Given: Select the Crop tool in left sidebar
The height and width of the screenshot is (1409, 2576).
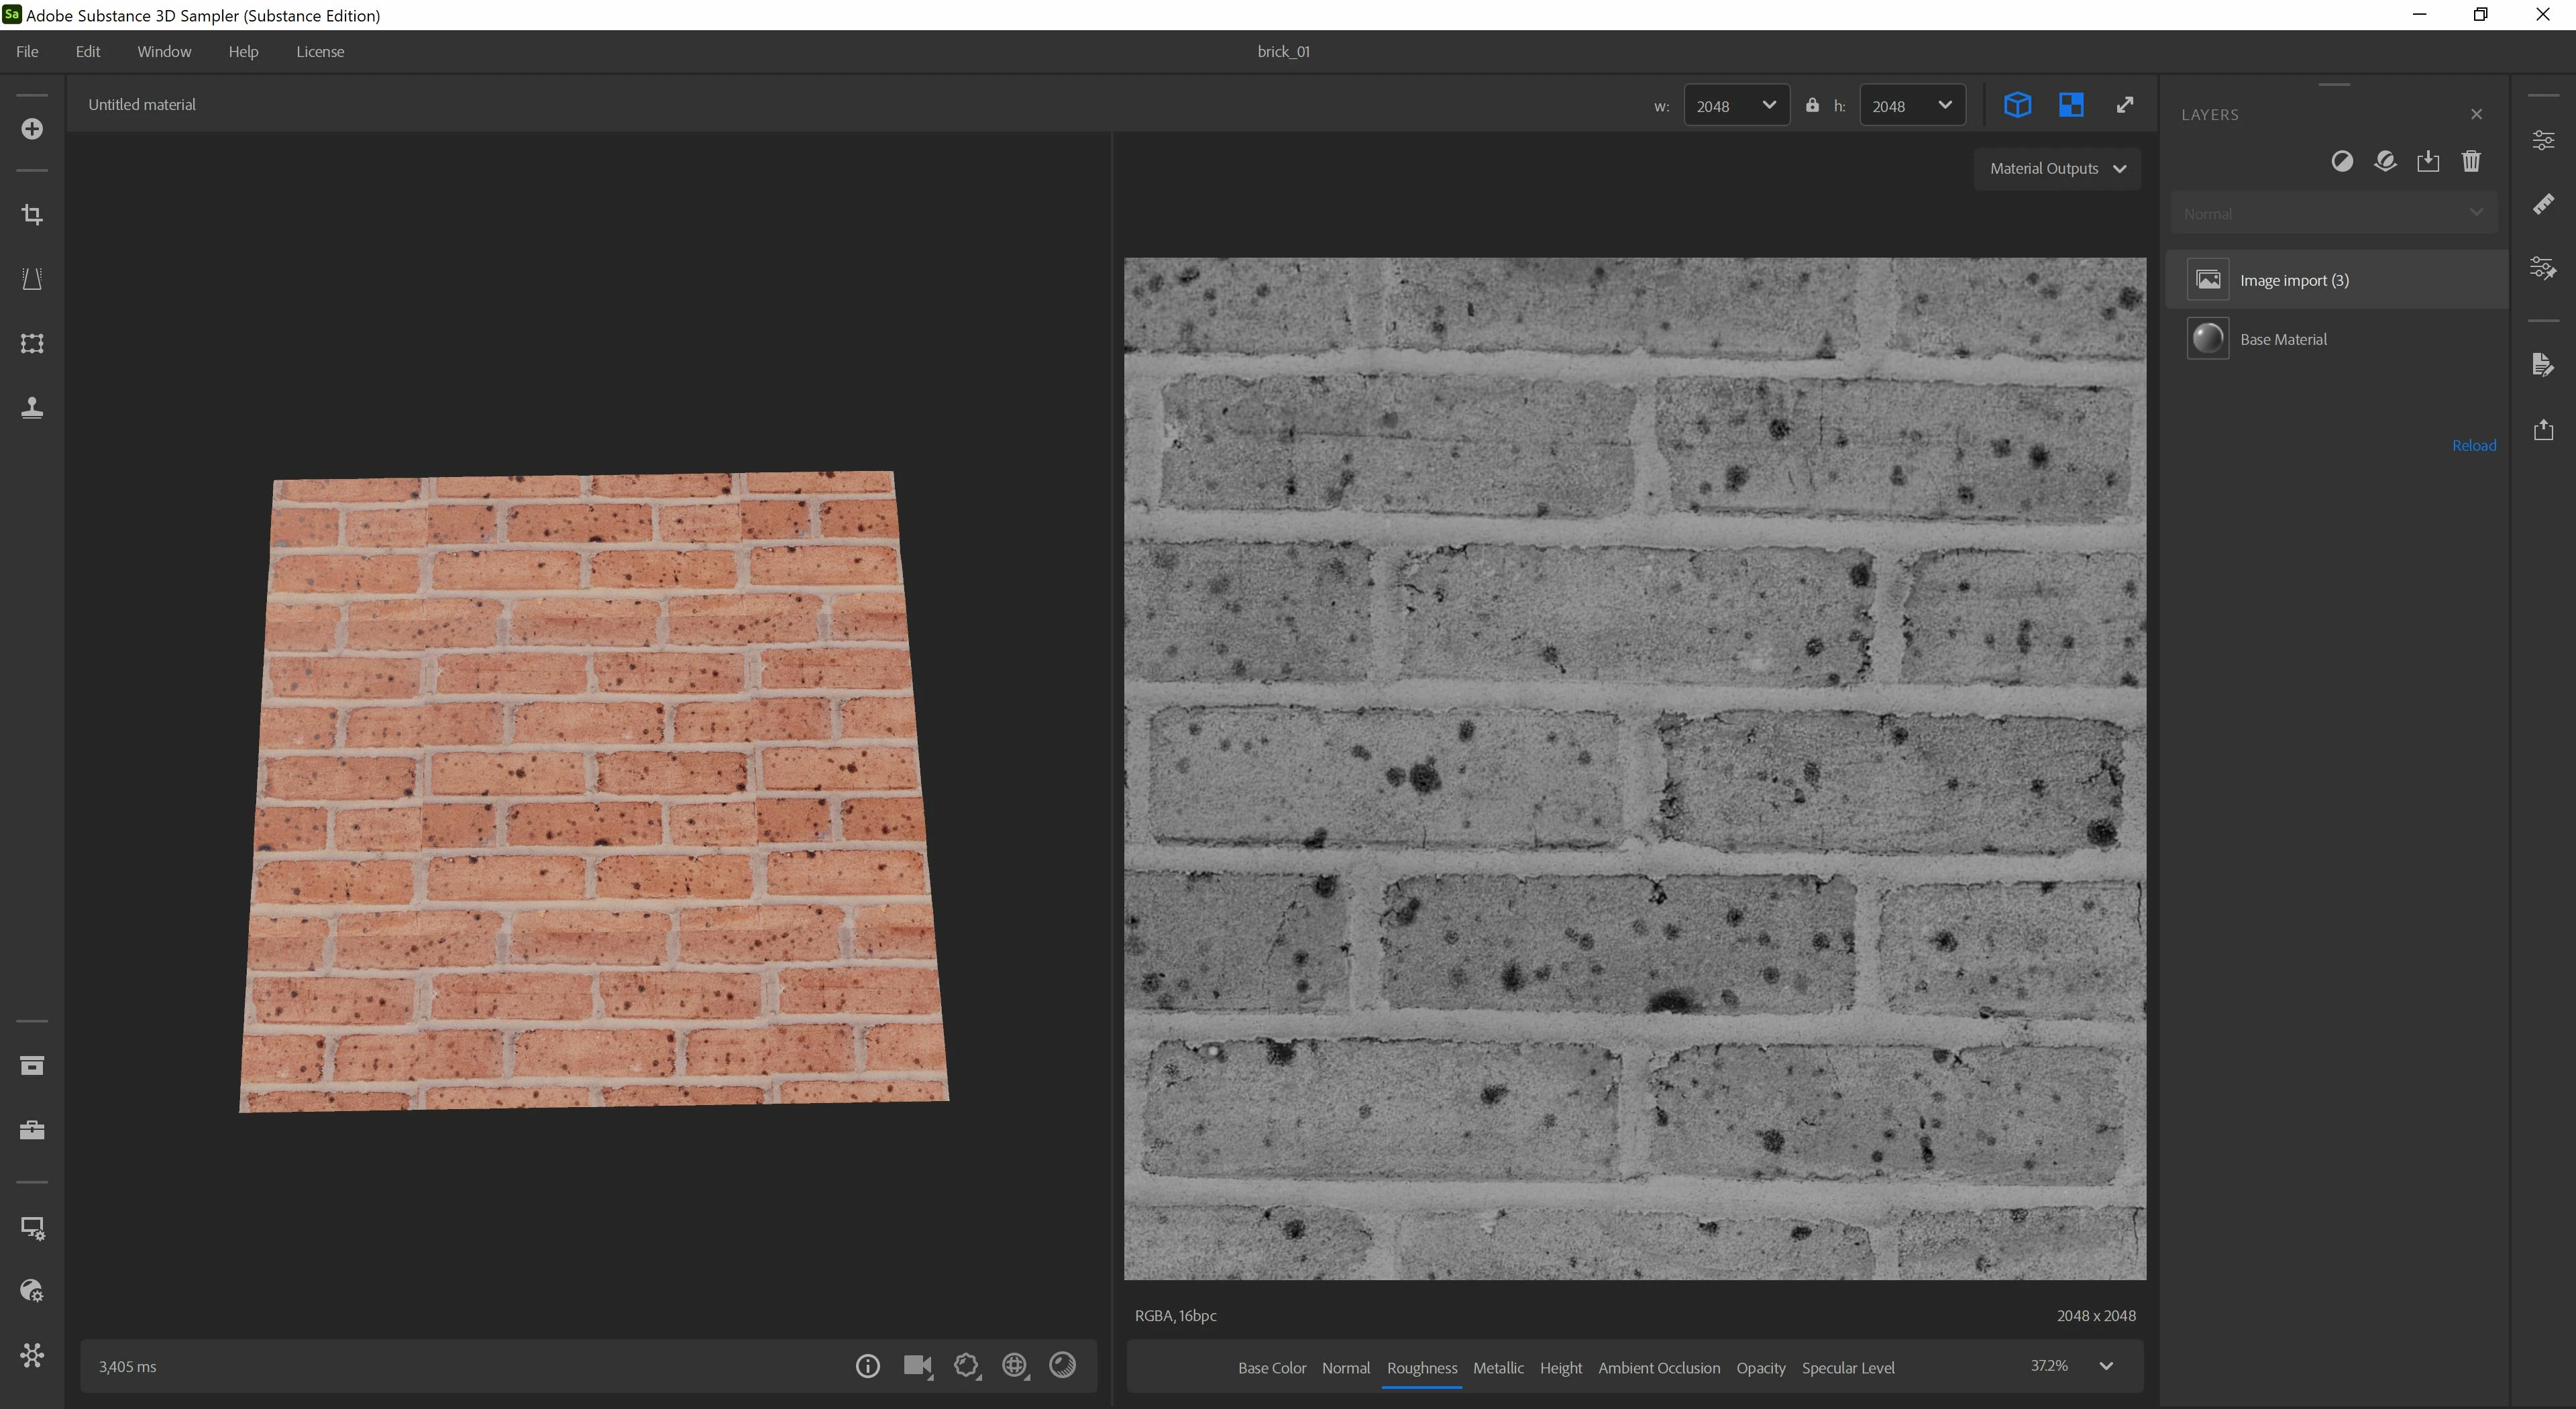Looking at the screenshot, I should coord(32,215).
